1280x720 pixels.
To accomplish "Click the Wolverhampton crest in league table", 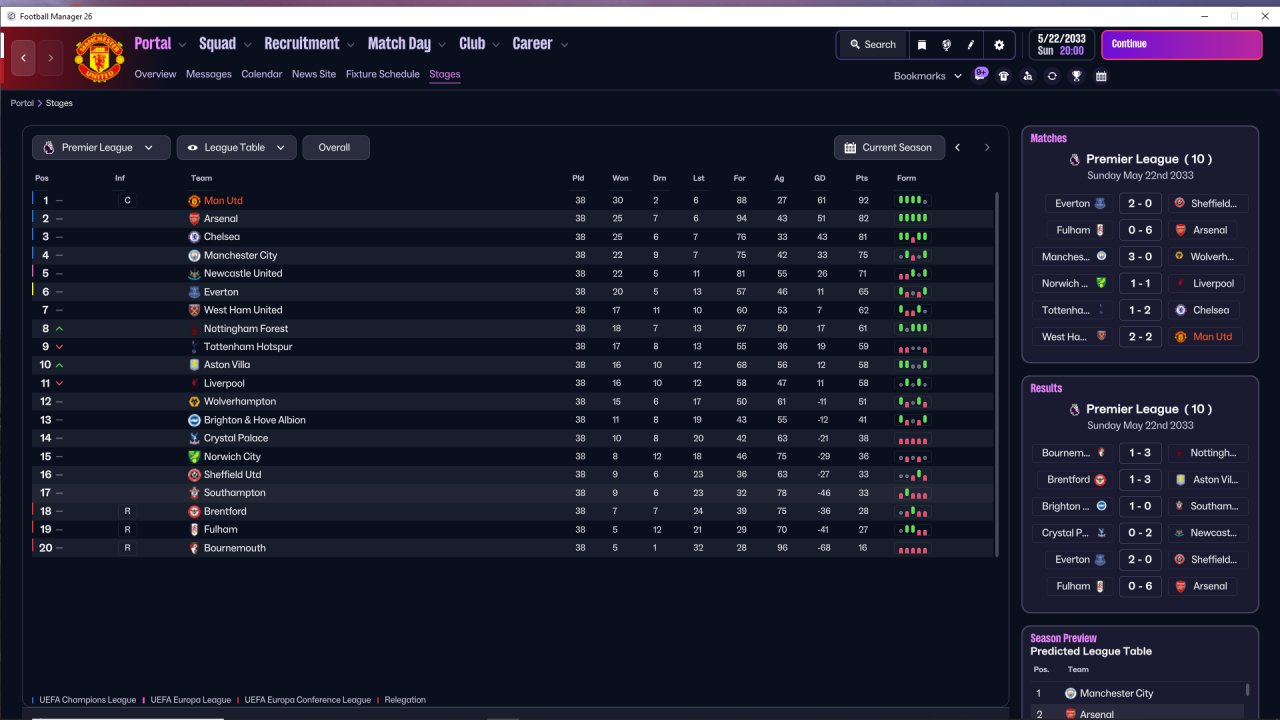I will click(x=194, y=402).
